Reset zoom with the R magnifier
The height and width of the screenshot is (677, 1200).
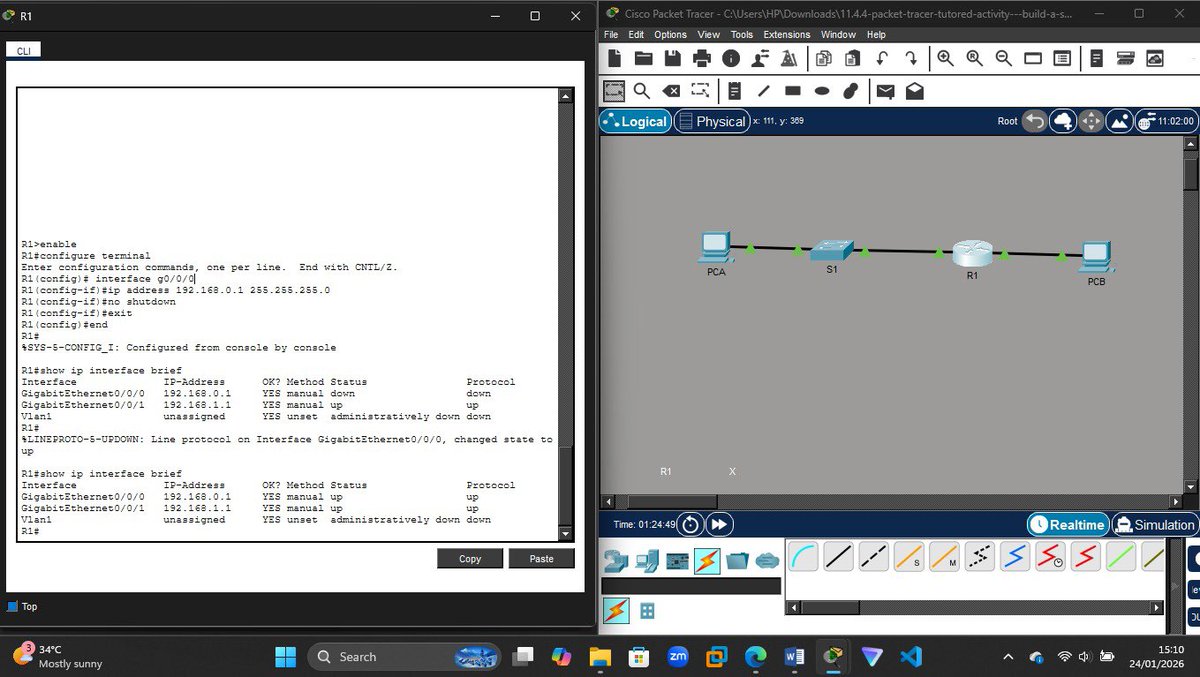pos(974,59)
